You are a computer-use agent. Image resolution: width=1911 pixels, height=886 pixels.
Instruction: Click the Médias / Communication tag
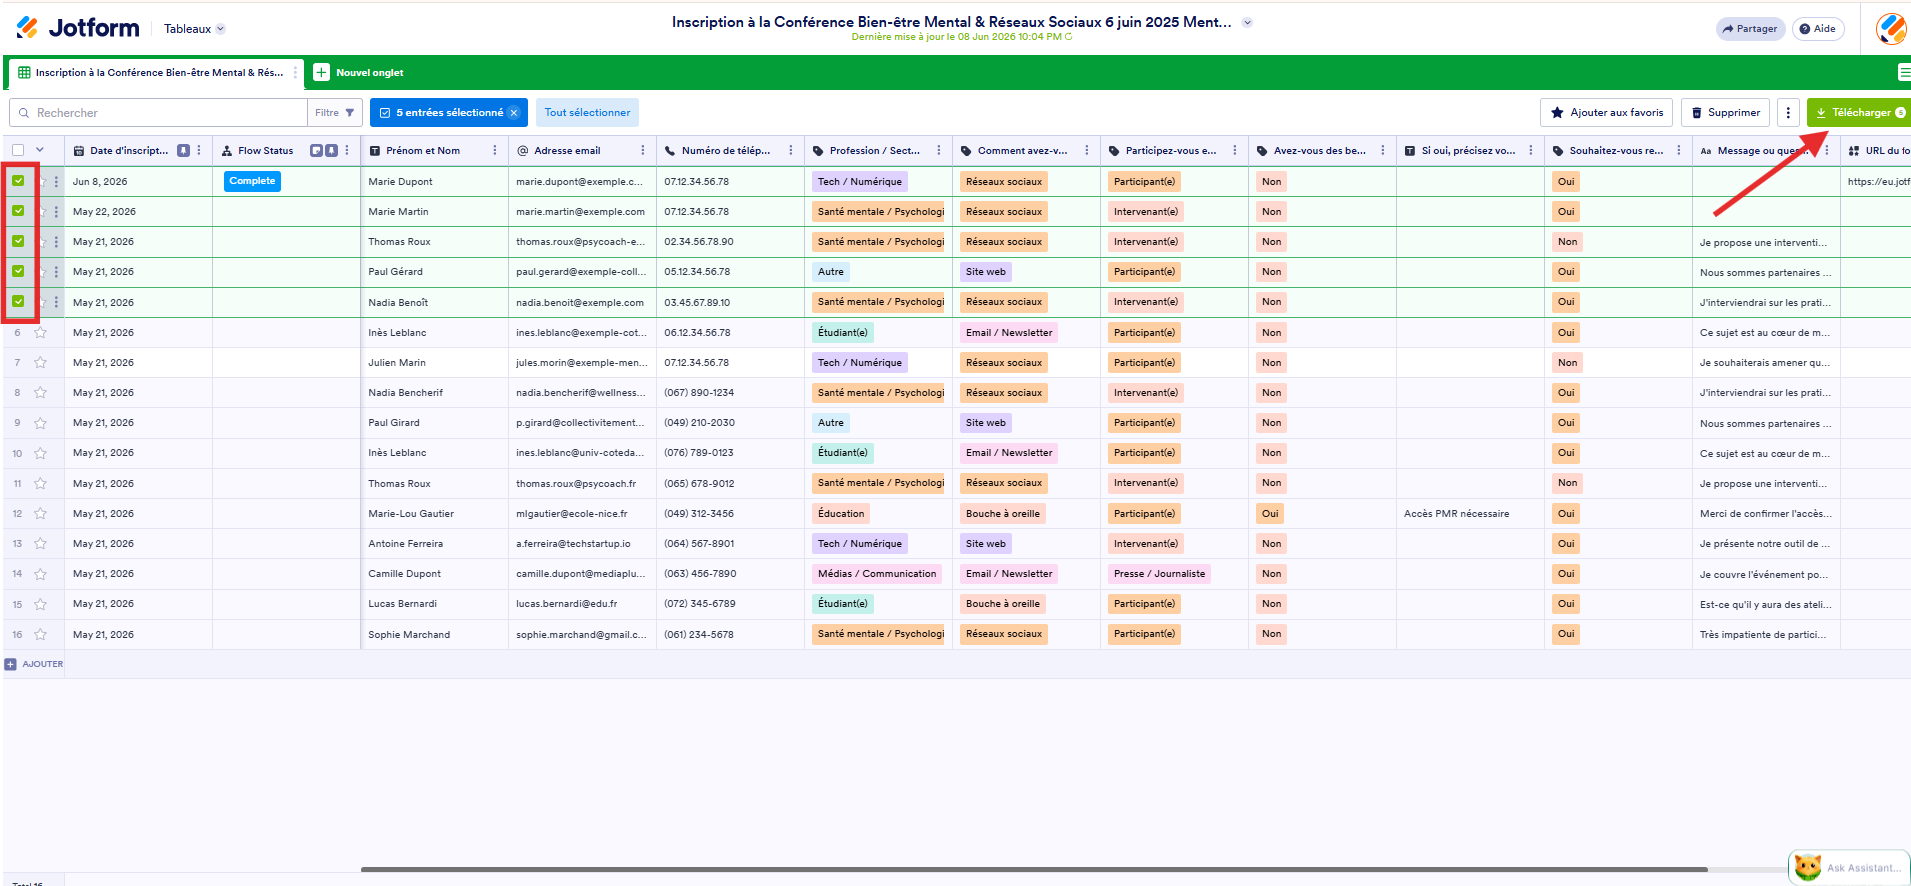click(x=877, y=574)
